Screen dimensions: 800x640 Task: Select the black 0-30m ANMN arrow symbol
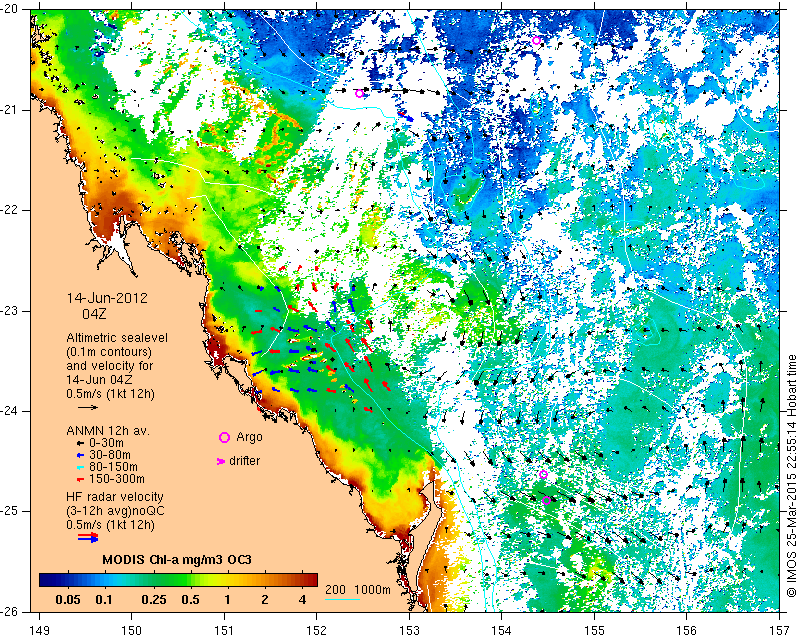(80, 443)
